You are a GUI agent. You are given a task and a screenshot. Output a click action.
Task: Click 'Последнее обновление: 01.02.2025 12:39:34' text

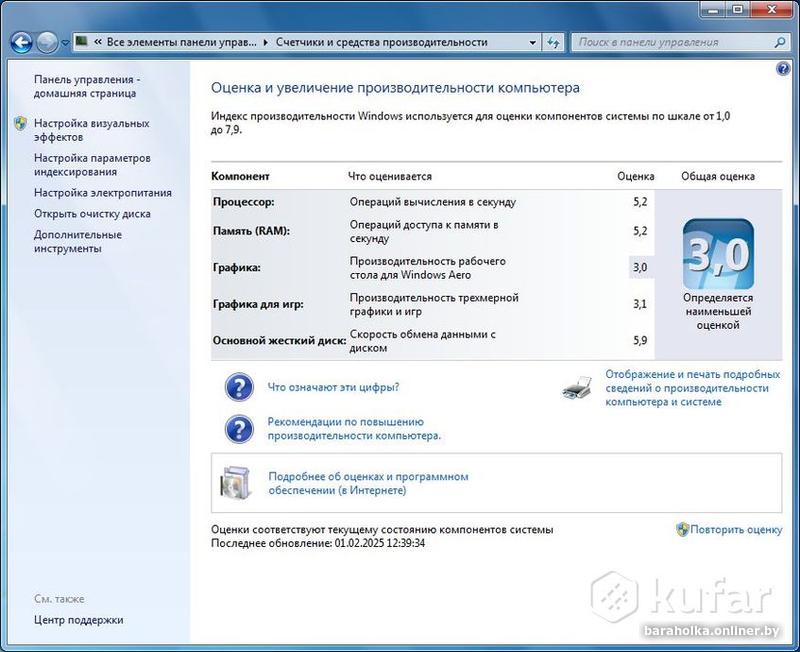[x=318, y=543]
